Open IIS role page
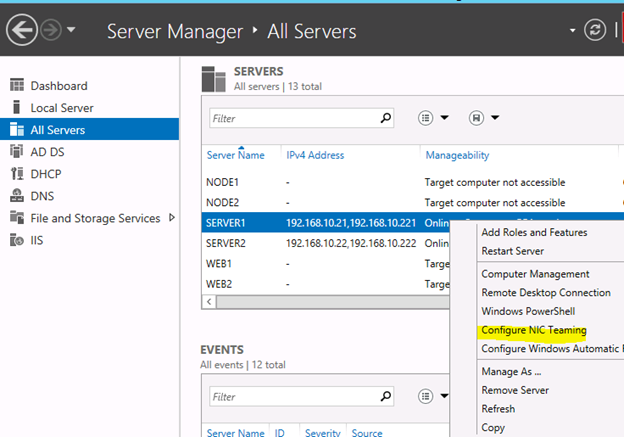 pos(37,240)
